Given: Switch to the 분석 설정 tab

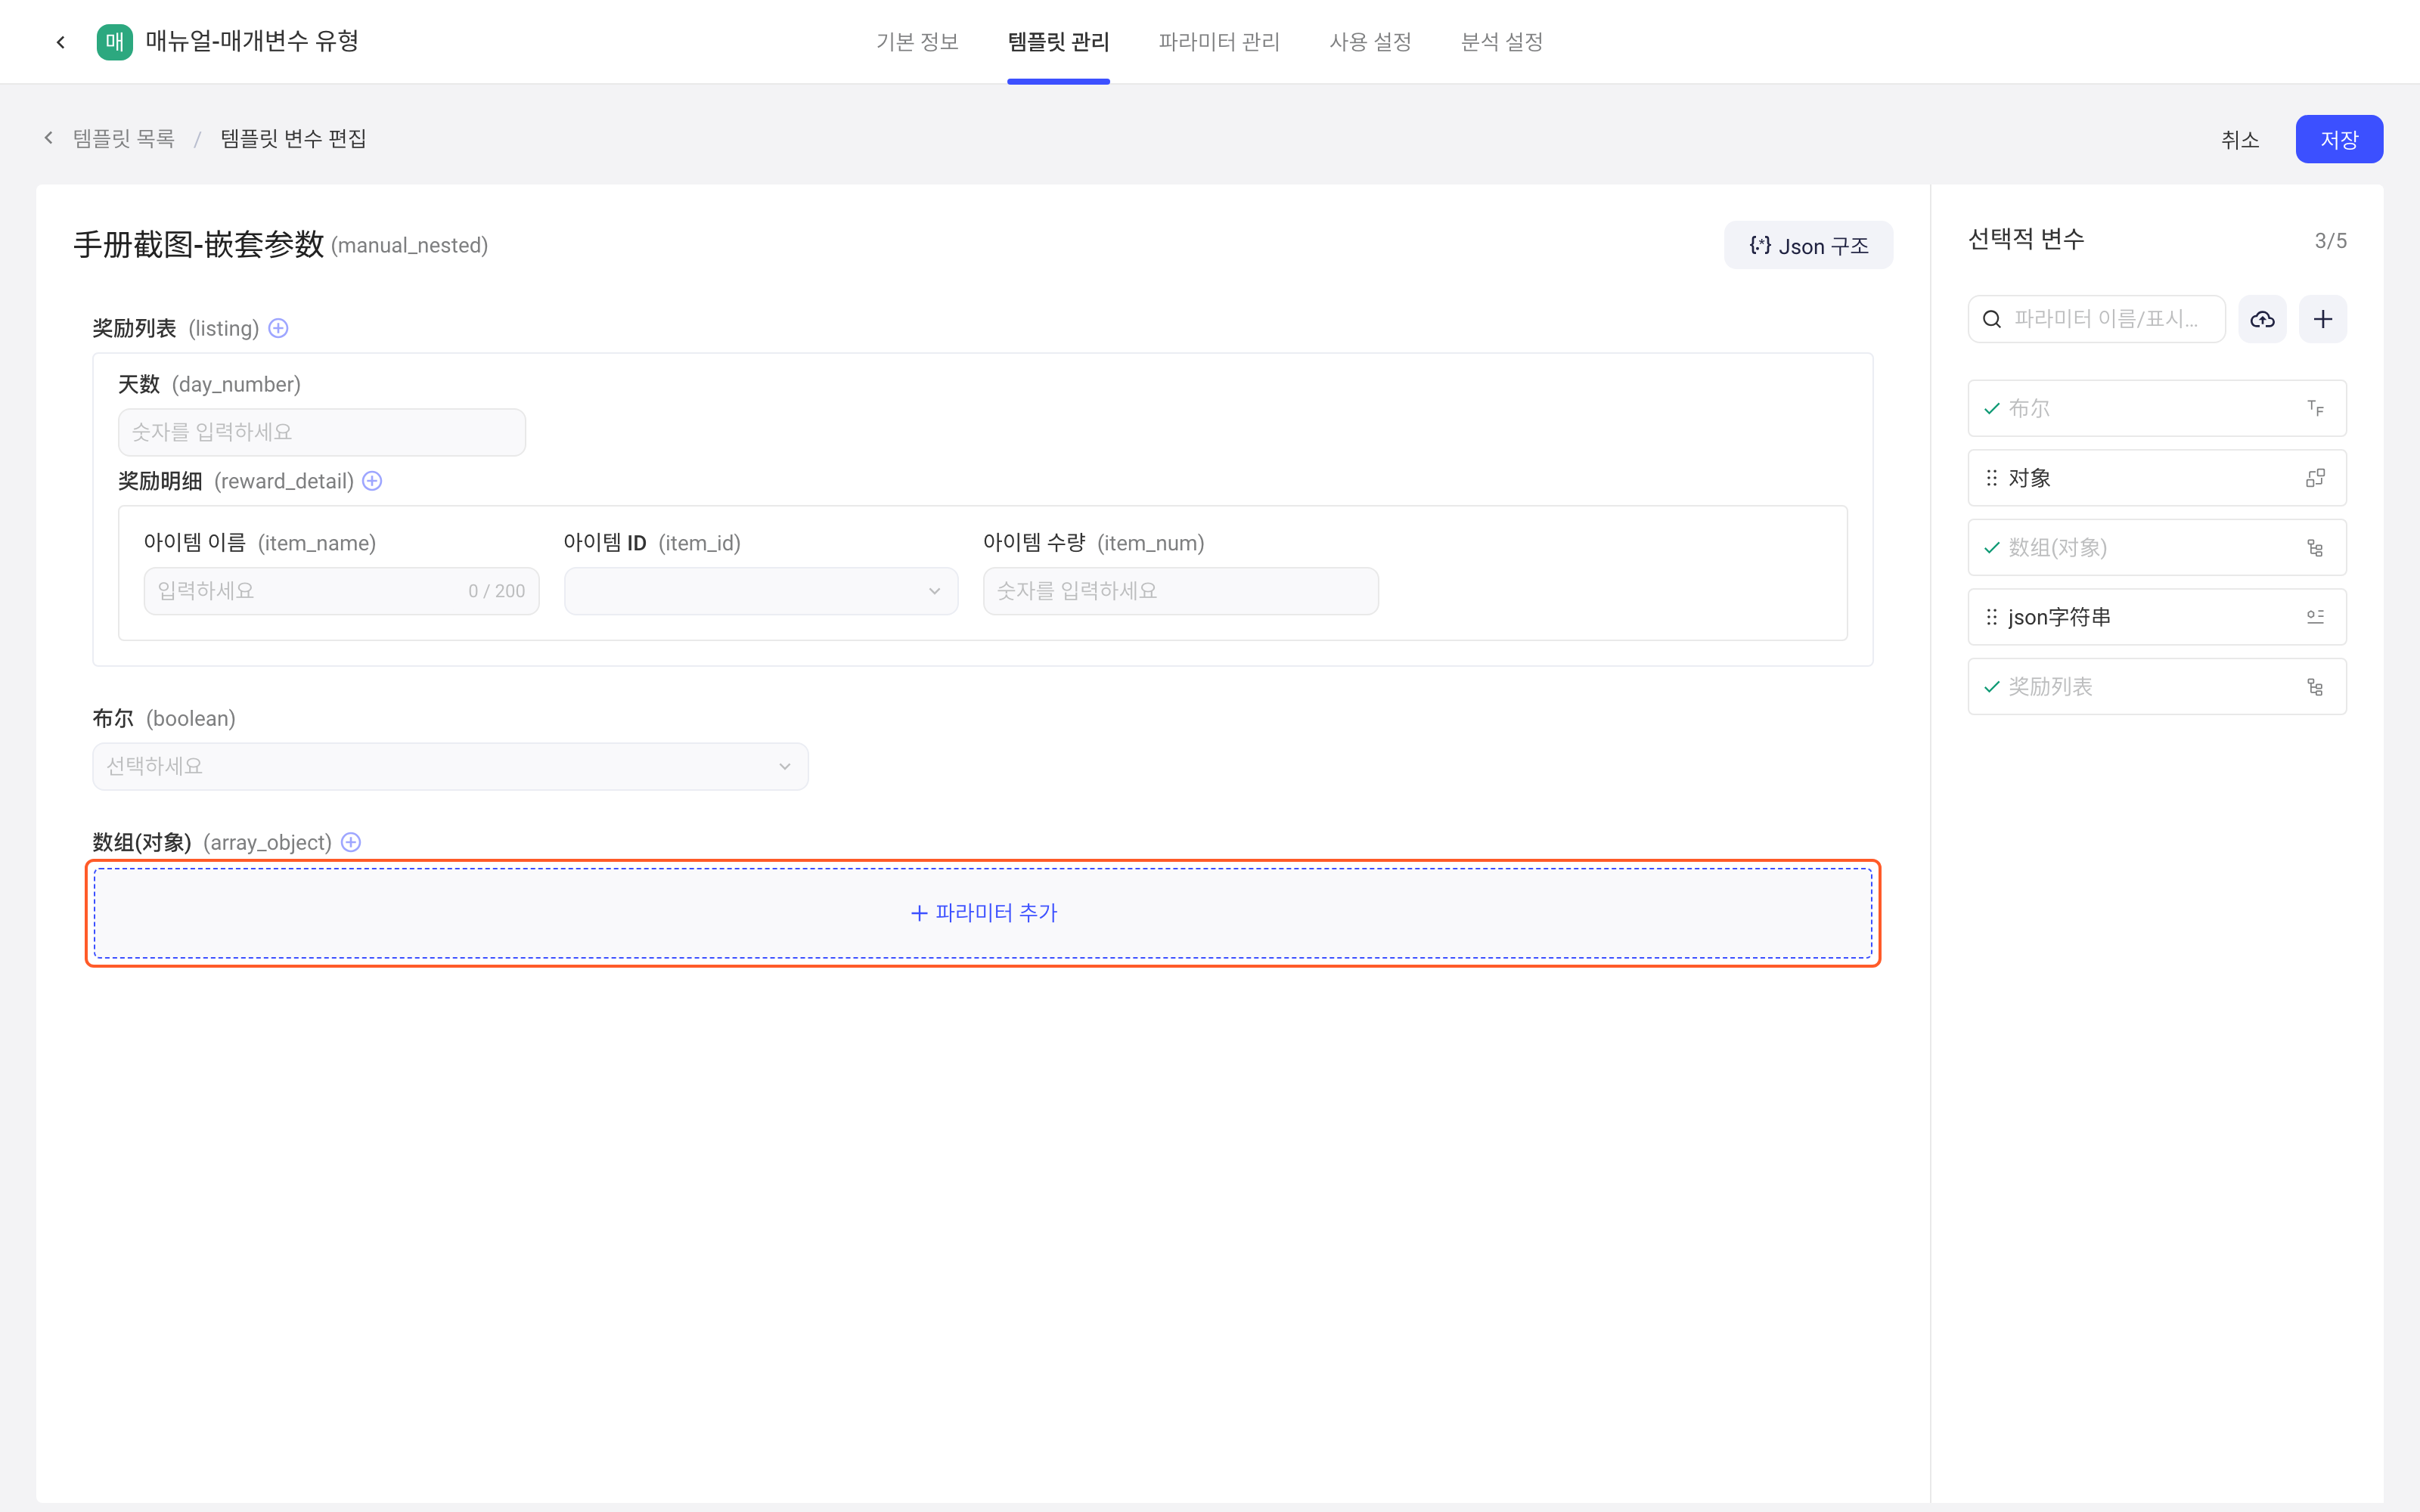Looking at the screenshot, I should [x=1501, y=42].
